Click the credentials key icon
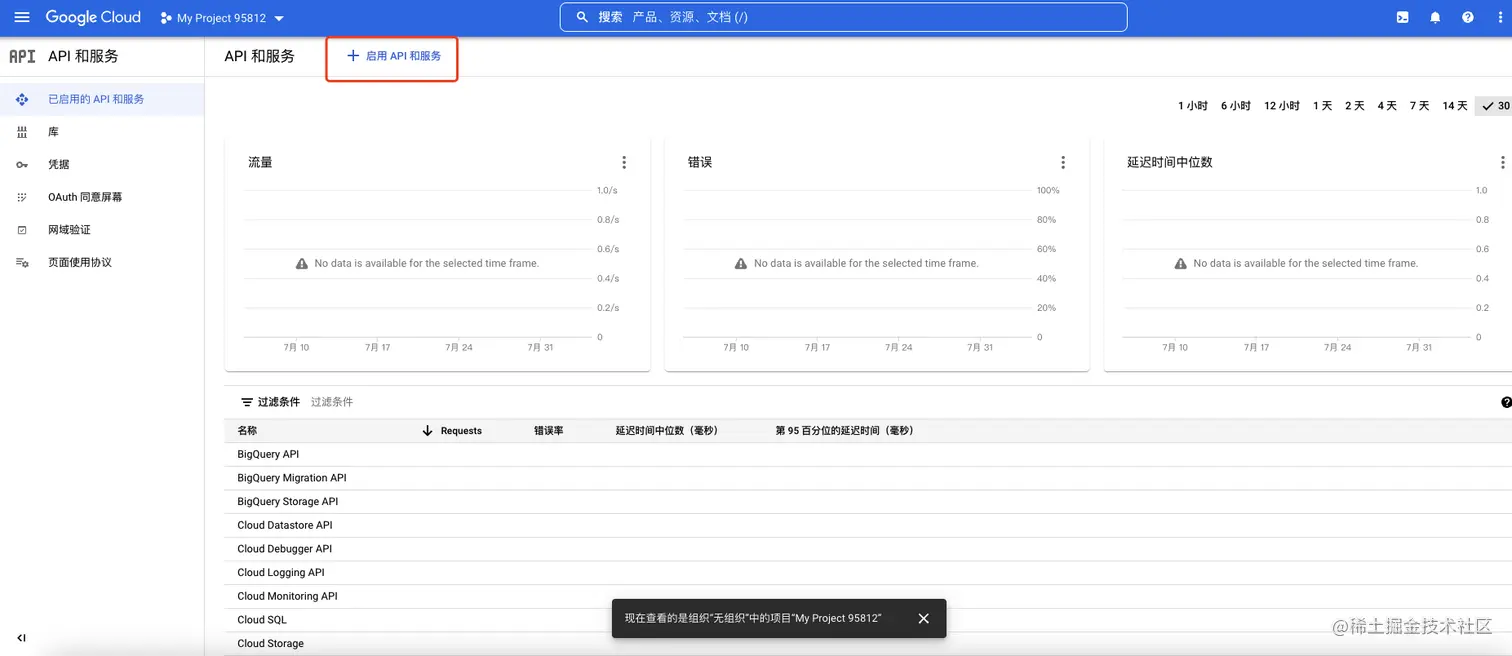This screenshot has width=1512, height=656. tap(22, 164)
